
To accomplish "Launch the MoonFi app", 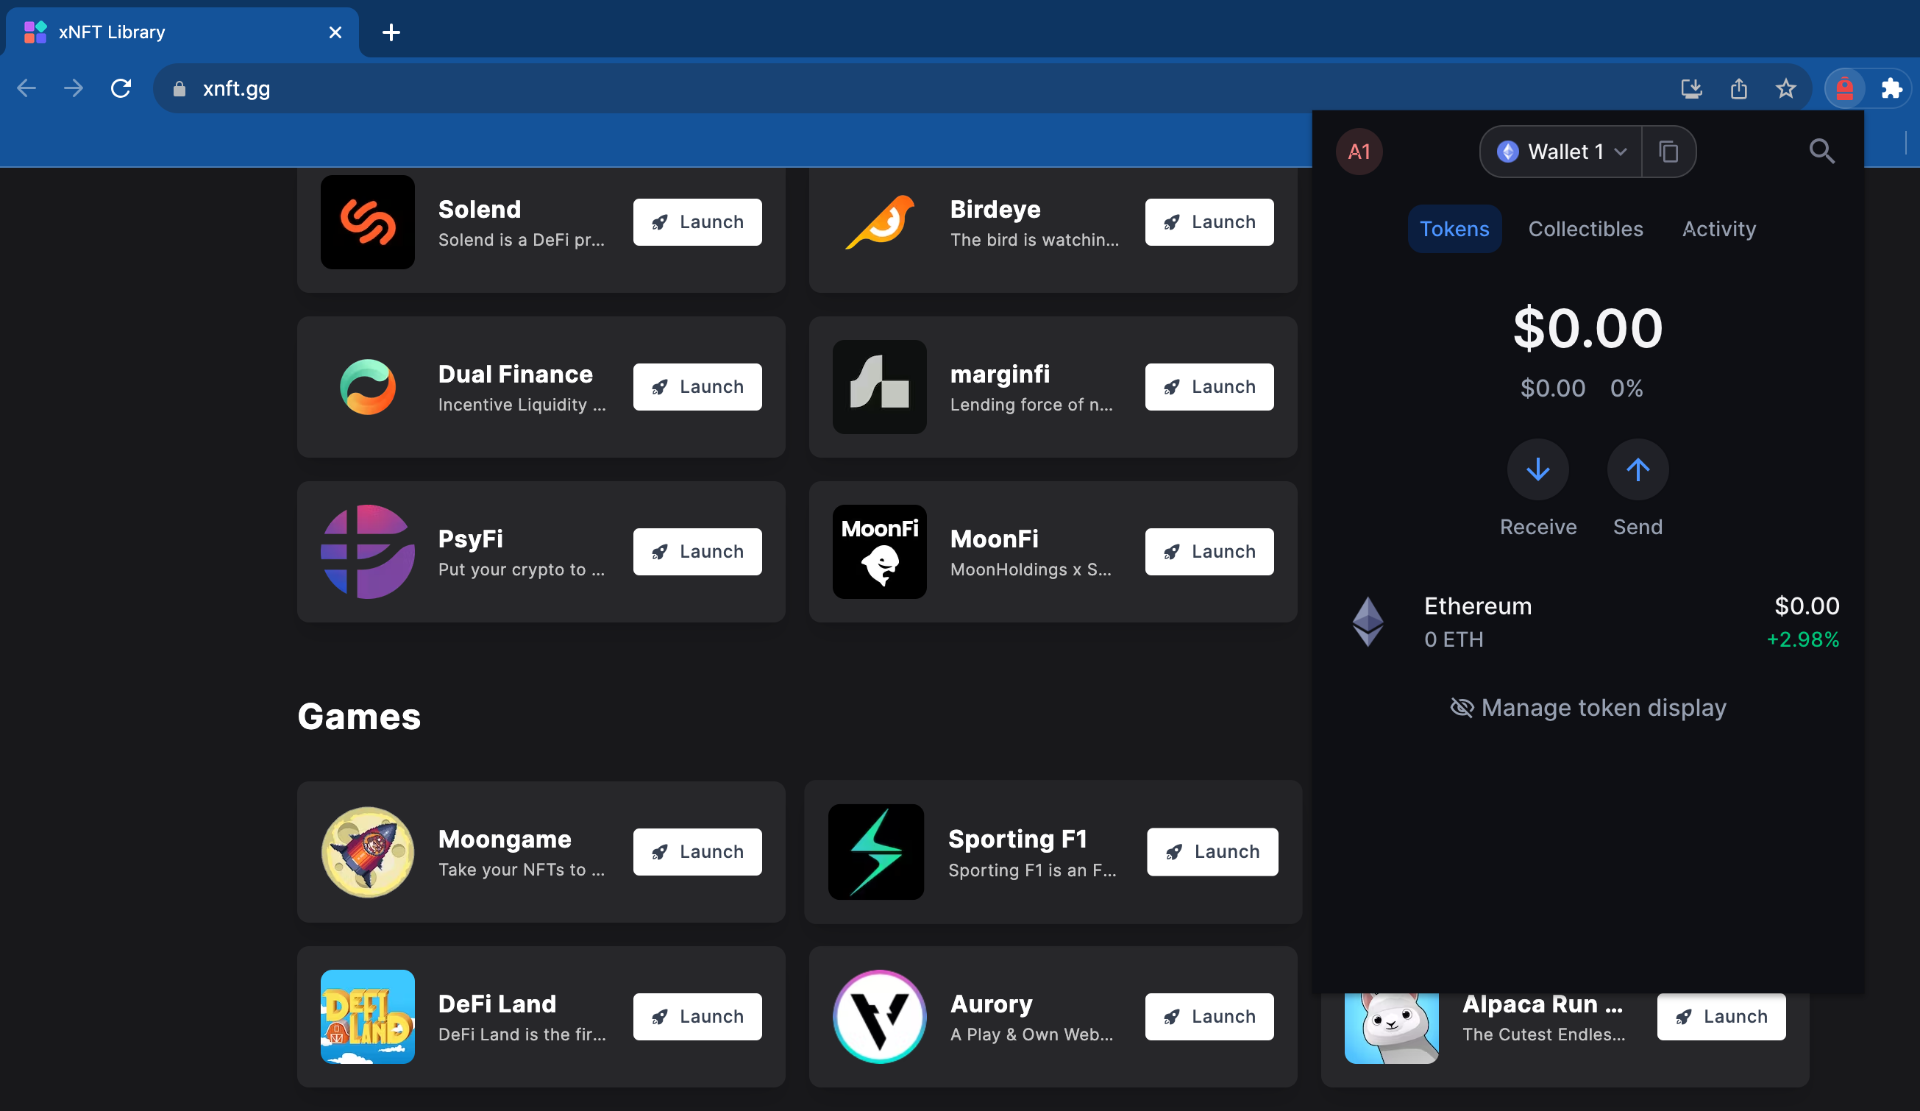I will pos(1209,552).
